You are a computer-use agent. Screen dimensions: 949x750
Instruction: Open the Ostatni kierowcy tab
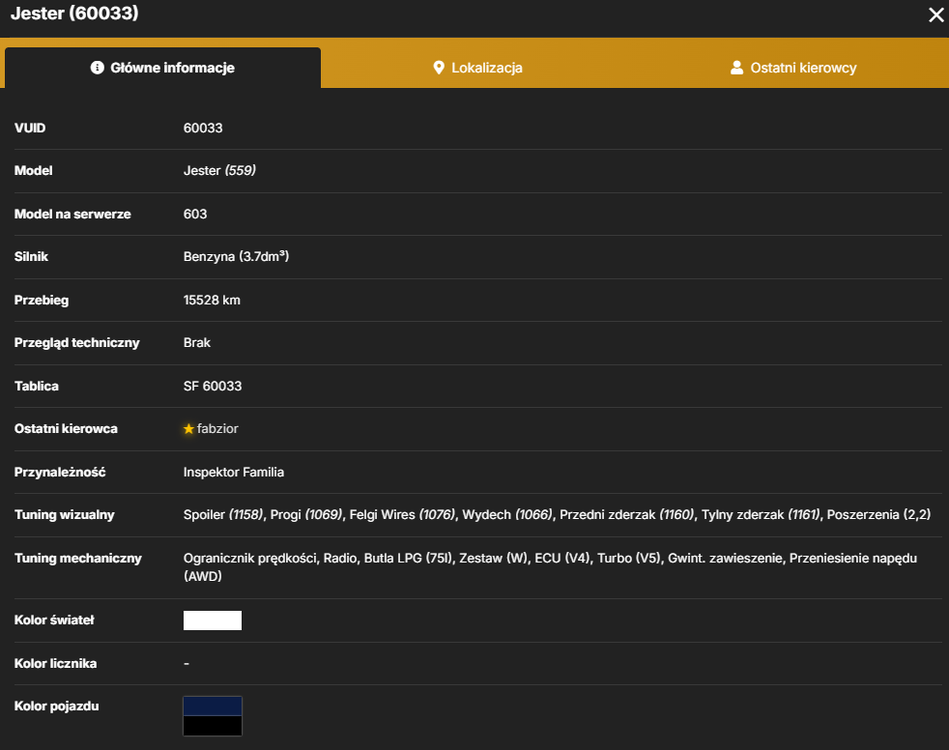coord(793,68)
